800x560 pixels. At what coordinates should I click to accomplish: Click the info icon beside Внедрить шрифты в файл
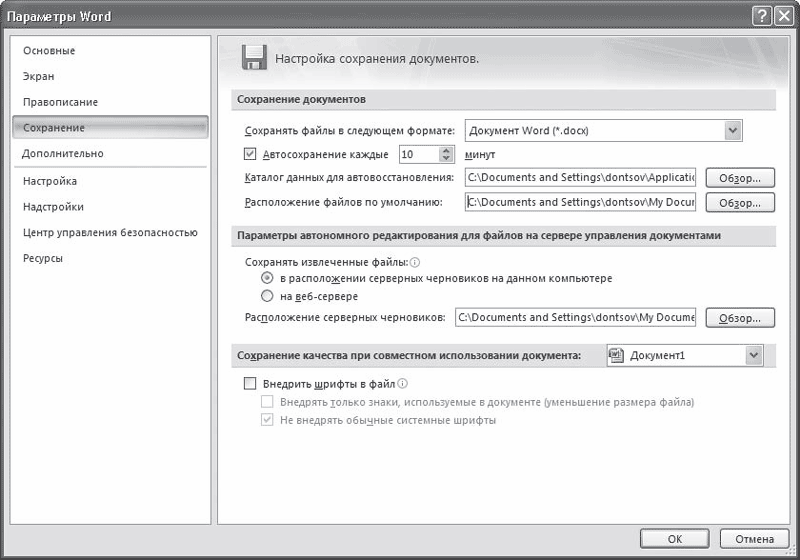(x=402, y=383)
